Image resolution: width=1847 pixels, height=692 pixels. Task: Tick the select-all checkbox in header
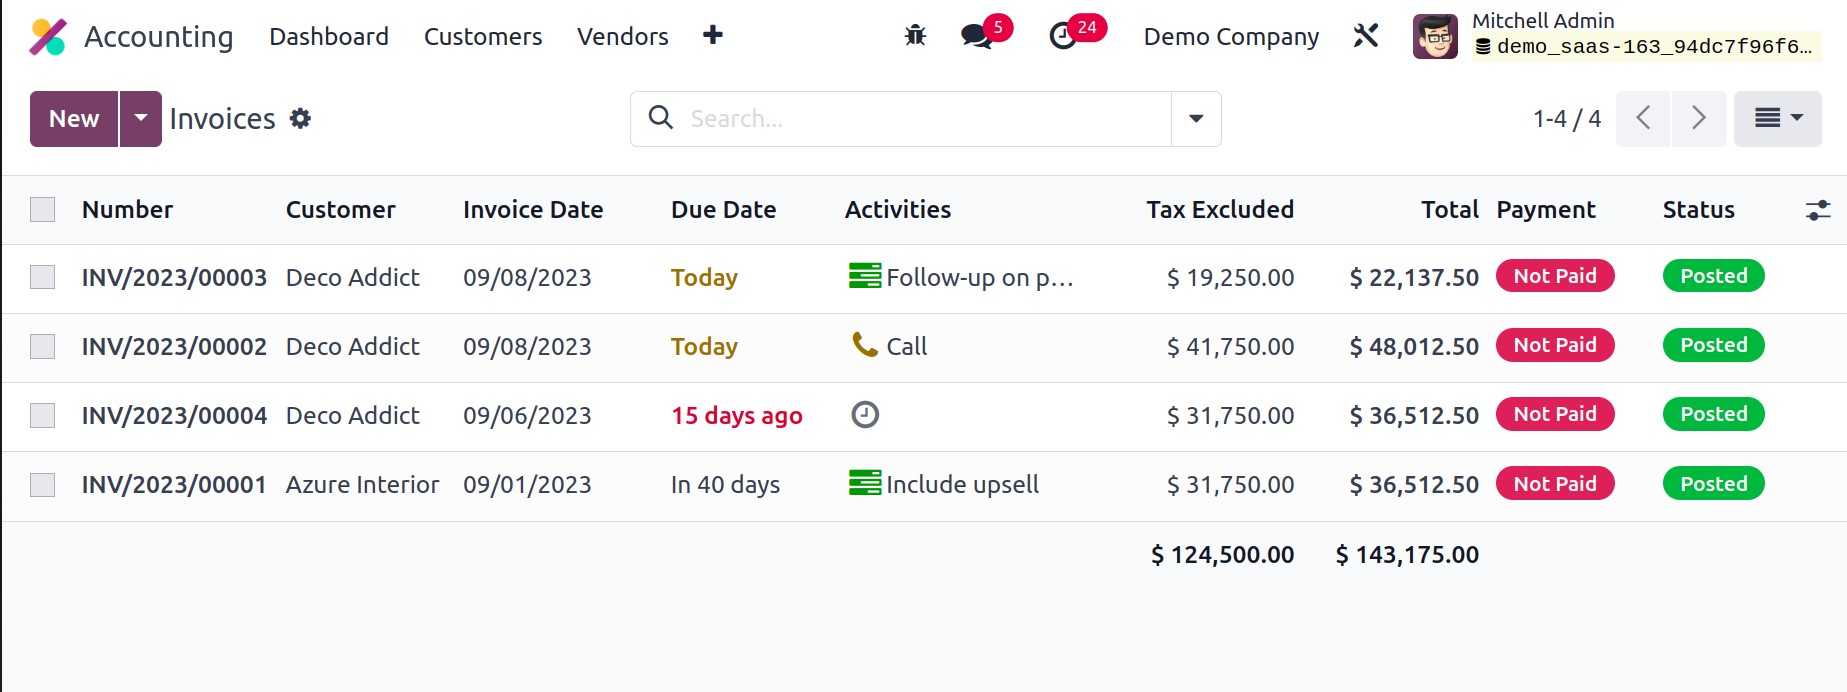(x=42, y=209)
